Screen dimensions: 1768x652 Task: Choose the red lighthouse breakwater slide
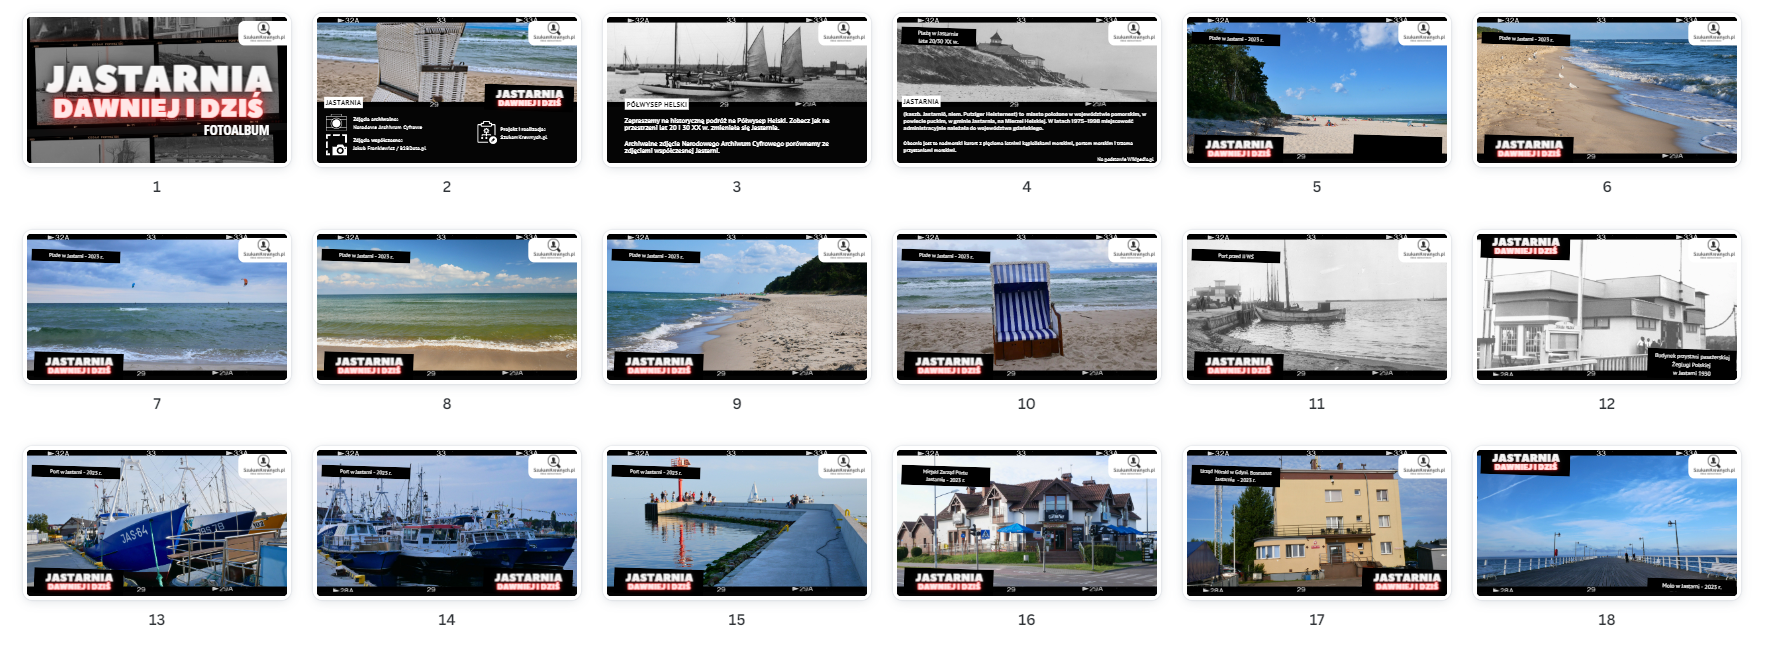coord(737,523)
